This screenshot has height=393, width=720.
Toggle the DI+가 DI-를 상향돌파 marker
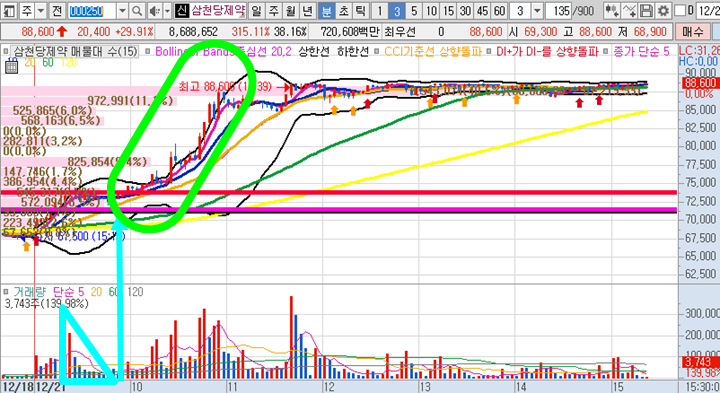pyautogui.click(x=489, y=51)
